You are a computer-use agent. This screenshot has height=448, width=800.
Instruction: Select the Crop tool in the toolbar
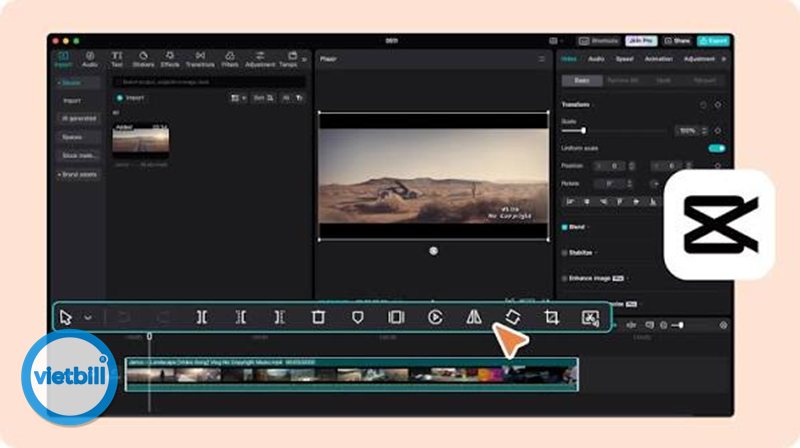(x=552, y=317)
